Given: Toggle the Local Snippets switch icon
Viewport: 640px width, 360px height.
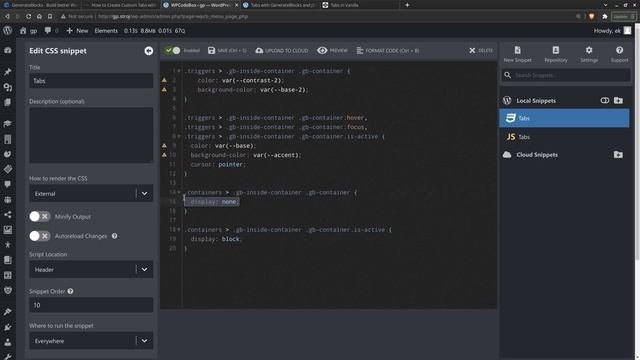Looking at the screenshot, I should pyautogui.click(x=604, y=100).
